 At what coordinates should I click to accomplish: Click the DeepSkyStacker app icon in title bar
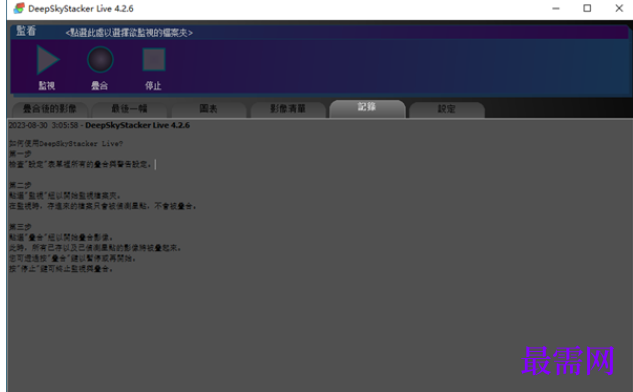tap(19, 8)
